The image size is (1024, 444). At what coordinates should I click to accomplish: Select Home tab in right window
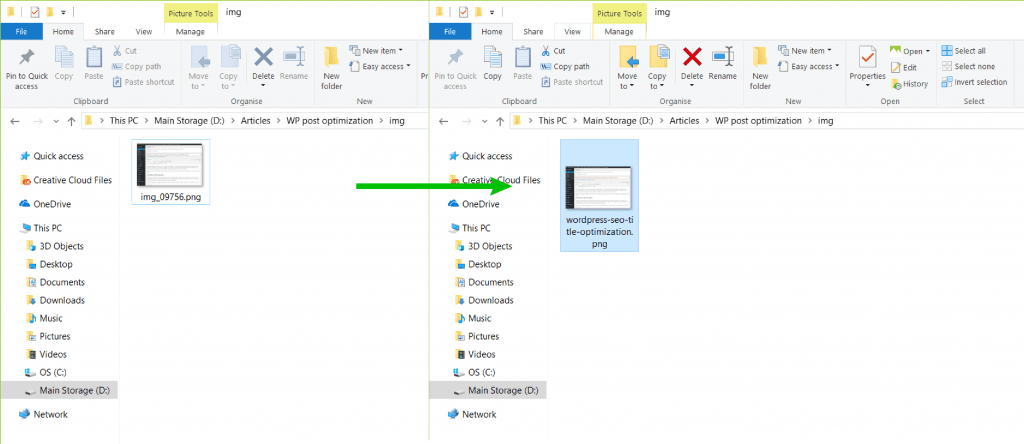point(492,31)
